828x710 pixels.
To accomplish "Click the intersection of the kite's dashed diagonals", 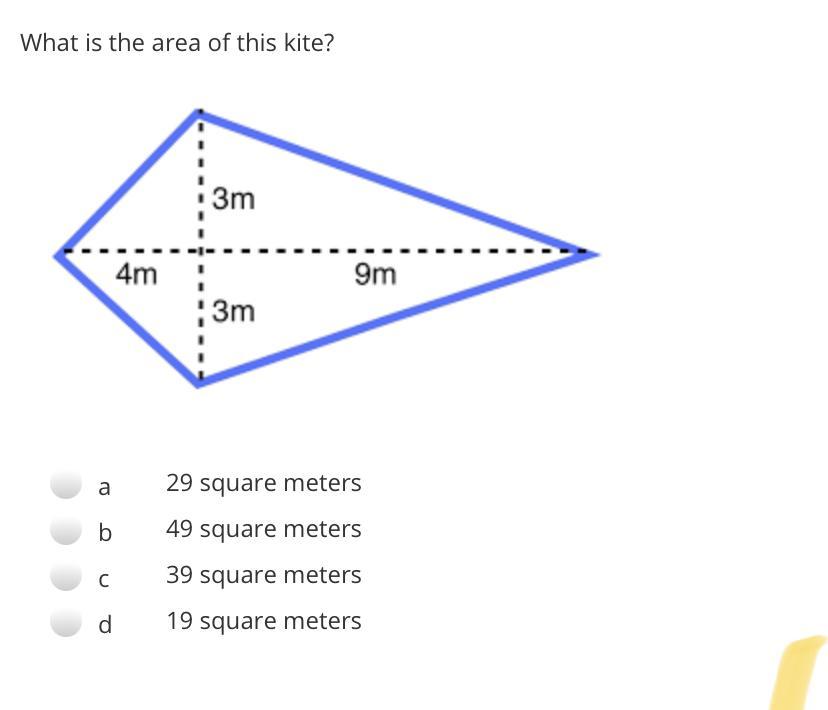I will [x=200, y=251].
